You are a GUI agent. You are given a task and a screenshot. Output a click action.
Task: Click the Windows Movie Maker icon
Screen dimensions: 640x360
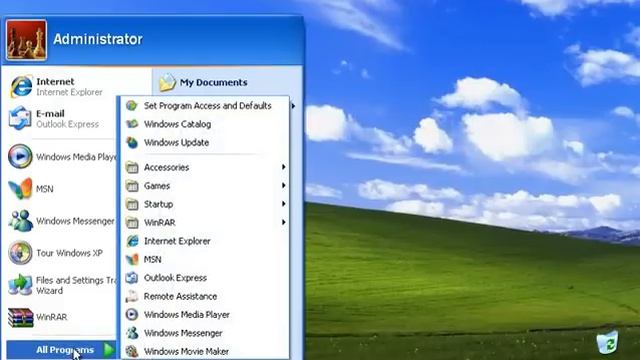132,351
